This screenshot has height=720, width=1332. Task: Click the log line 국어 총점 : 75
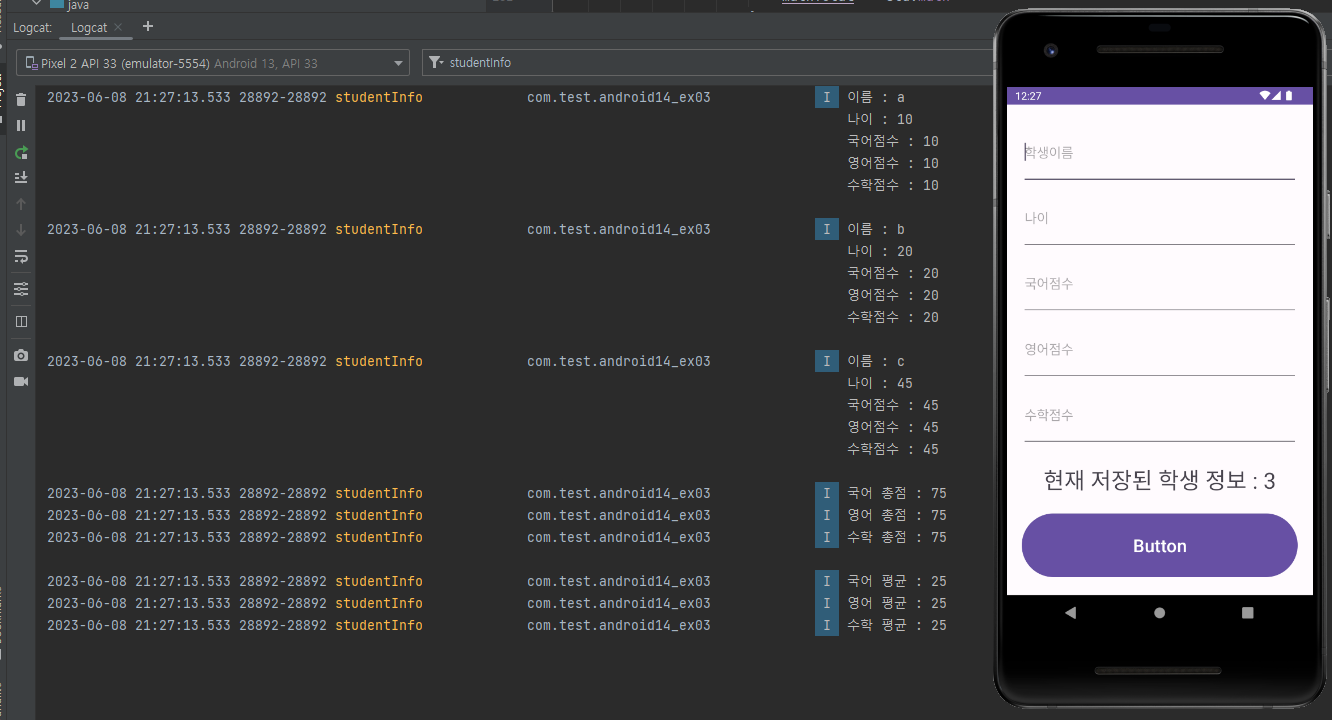[x=897, y=493]
